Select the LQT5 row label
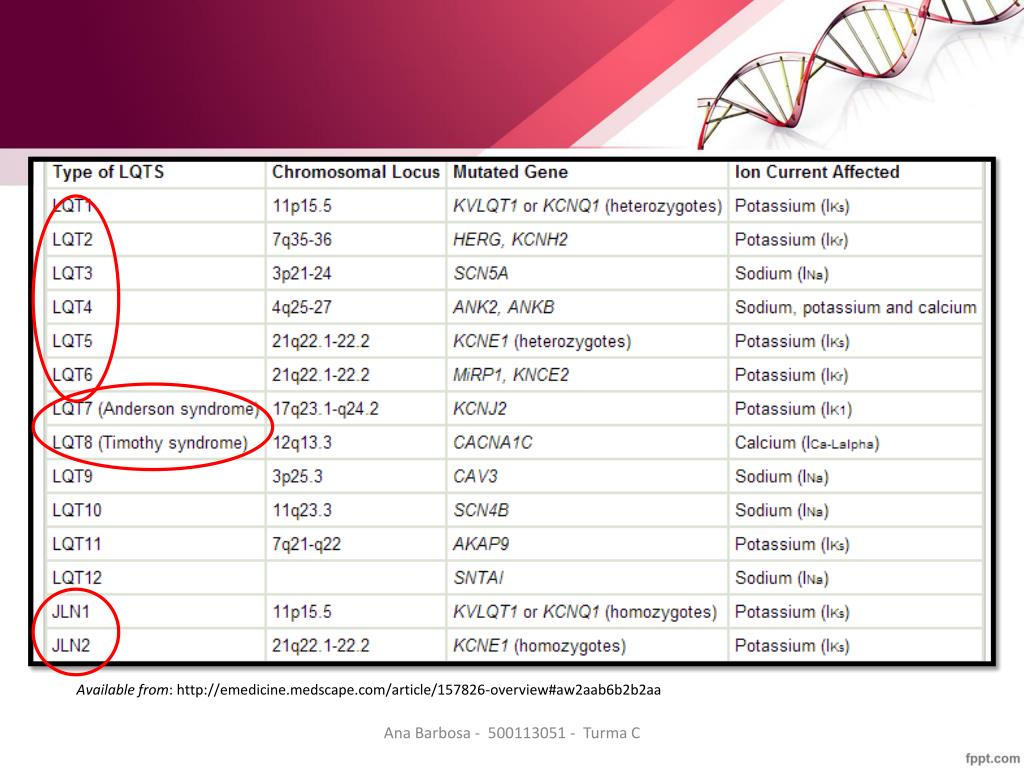The height and width of the screenshot is (768, 1024). coord(72,342)
